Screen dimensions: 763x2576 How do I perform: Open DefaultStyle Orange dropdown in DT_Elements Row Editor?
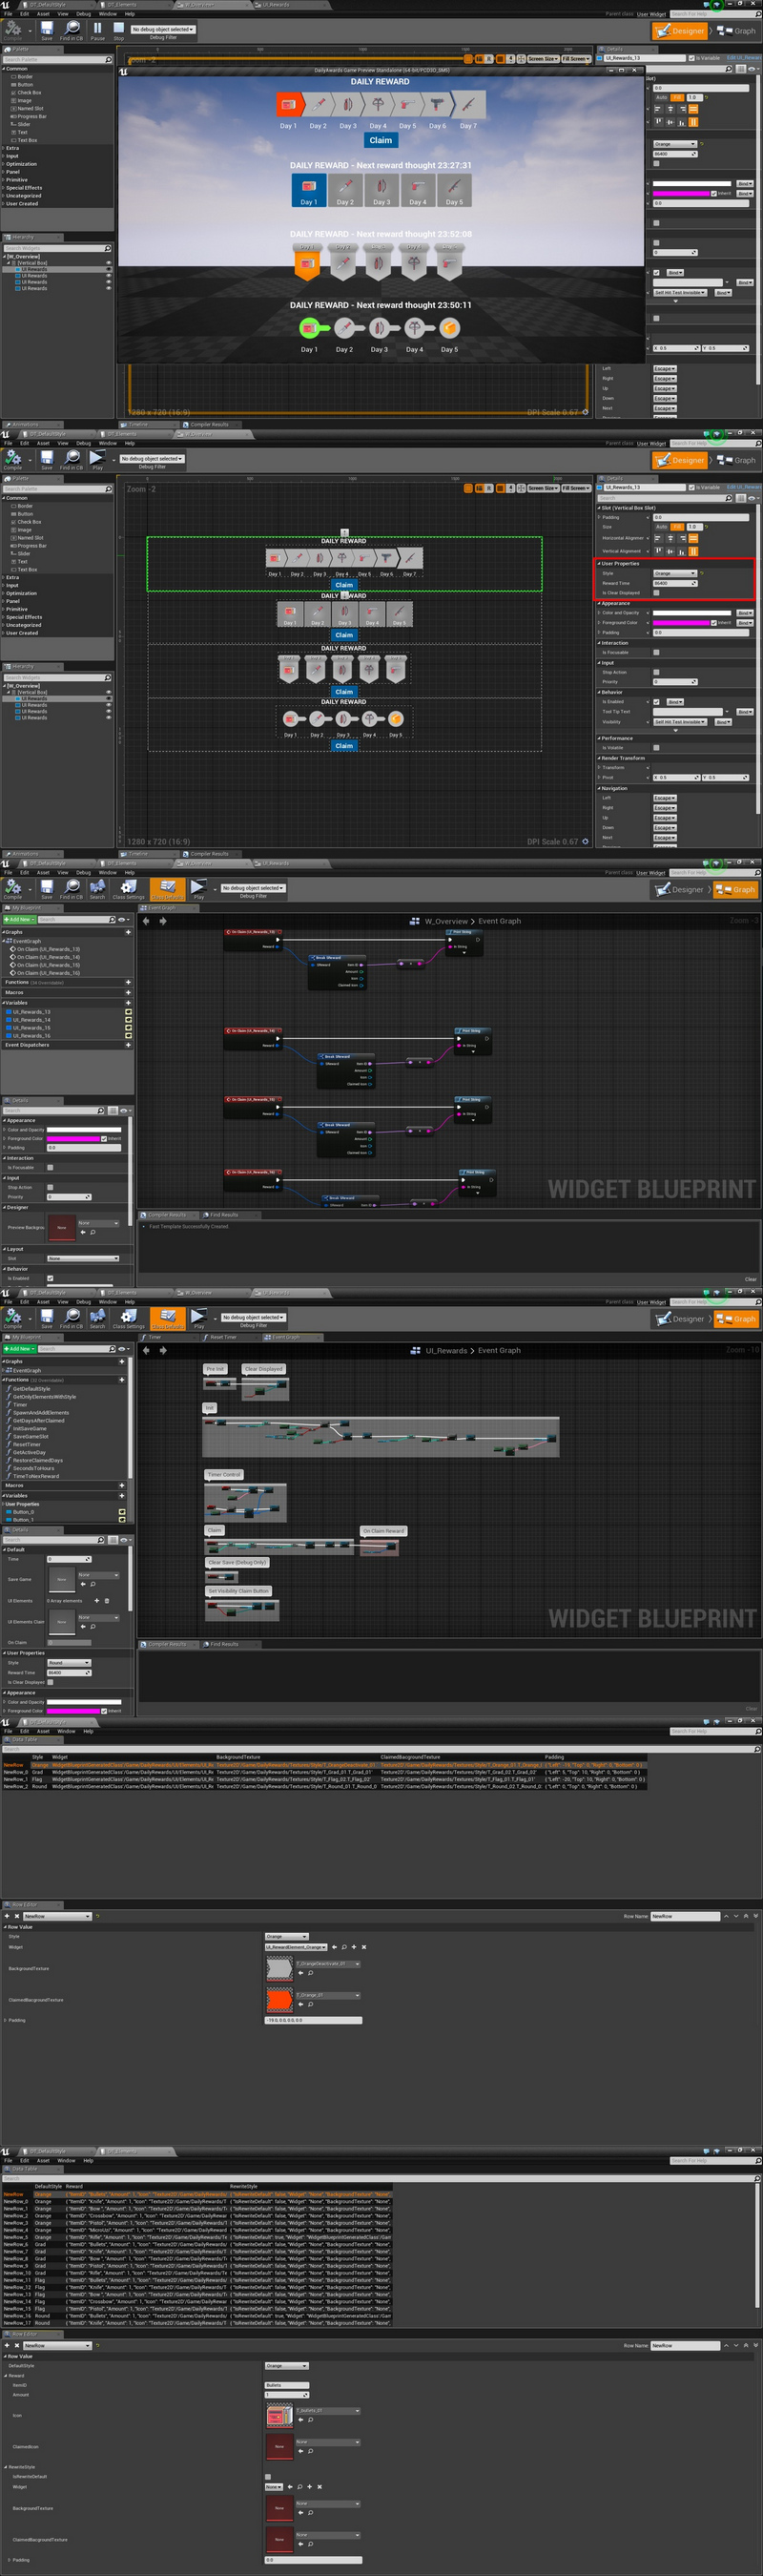click(x=286, y=2366)
